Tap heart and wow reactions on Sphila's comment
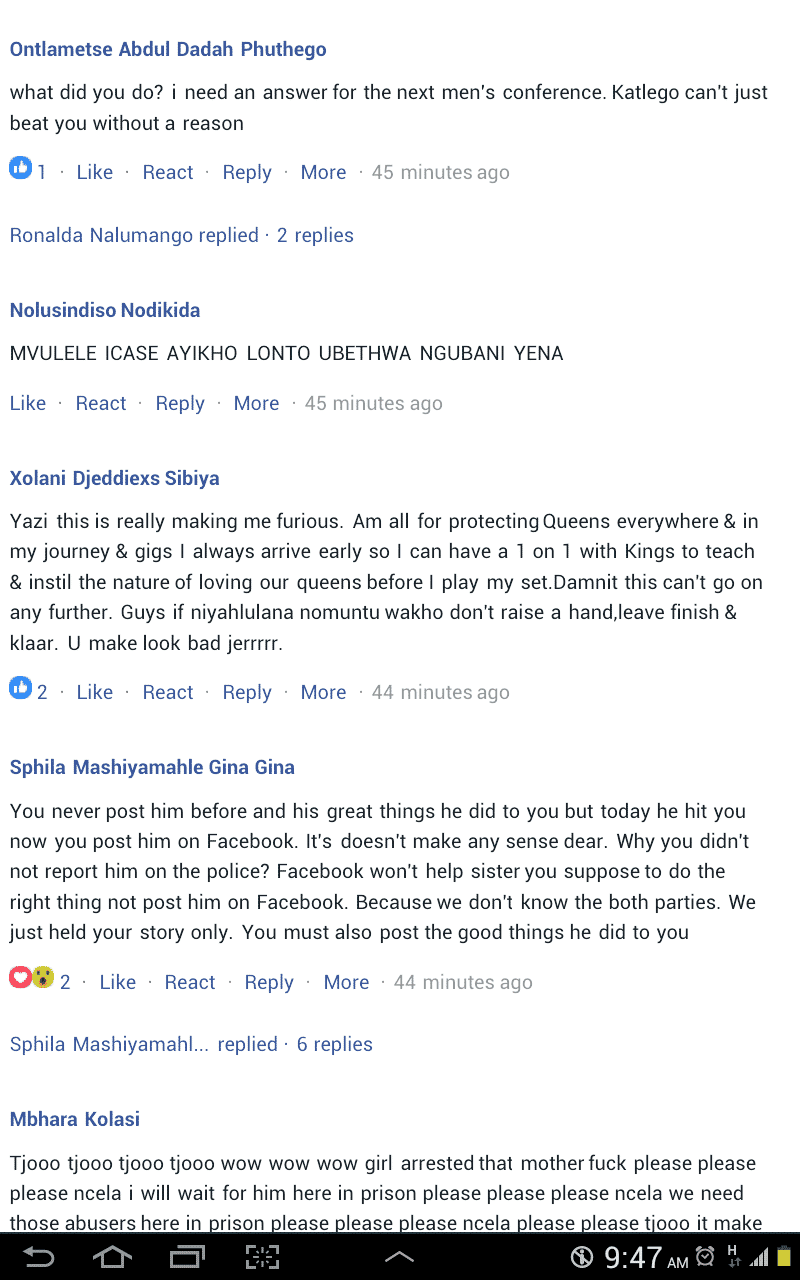 [32, 978]
